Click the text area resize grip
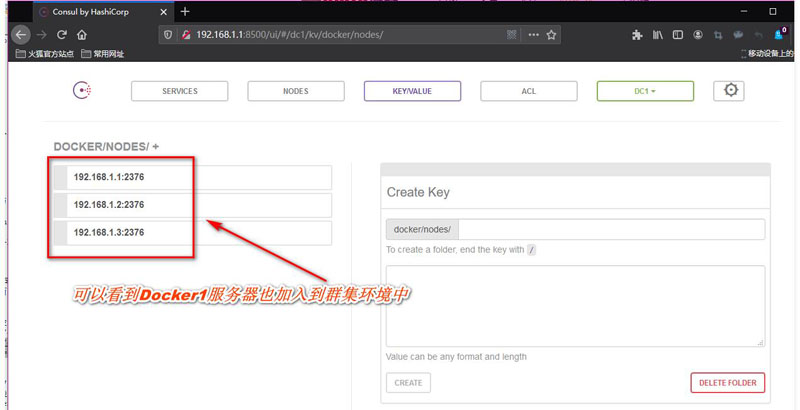Image resolution: width=800 pixels, height=410 pixels. [x=760, y=343]
